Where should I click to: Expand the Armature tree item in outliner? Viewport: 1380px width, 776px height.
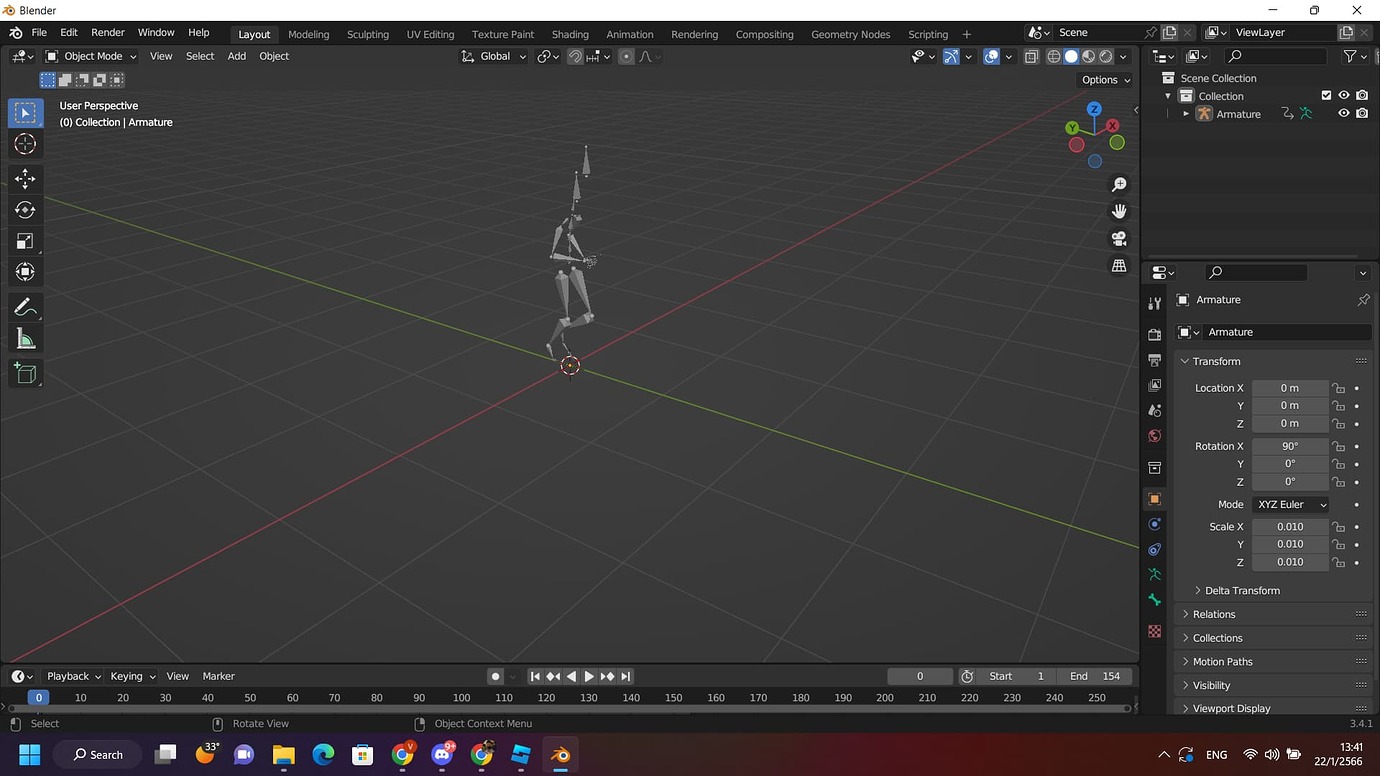pos(1186,114)
